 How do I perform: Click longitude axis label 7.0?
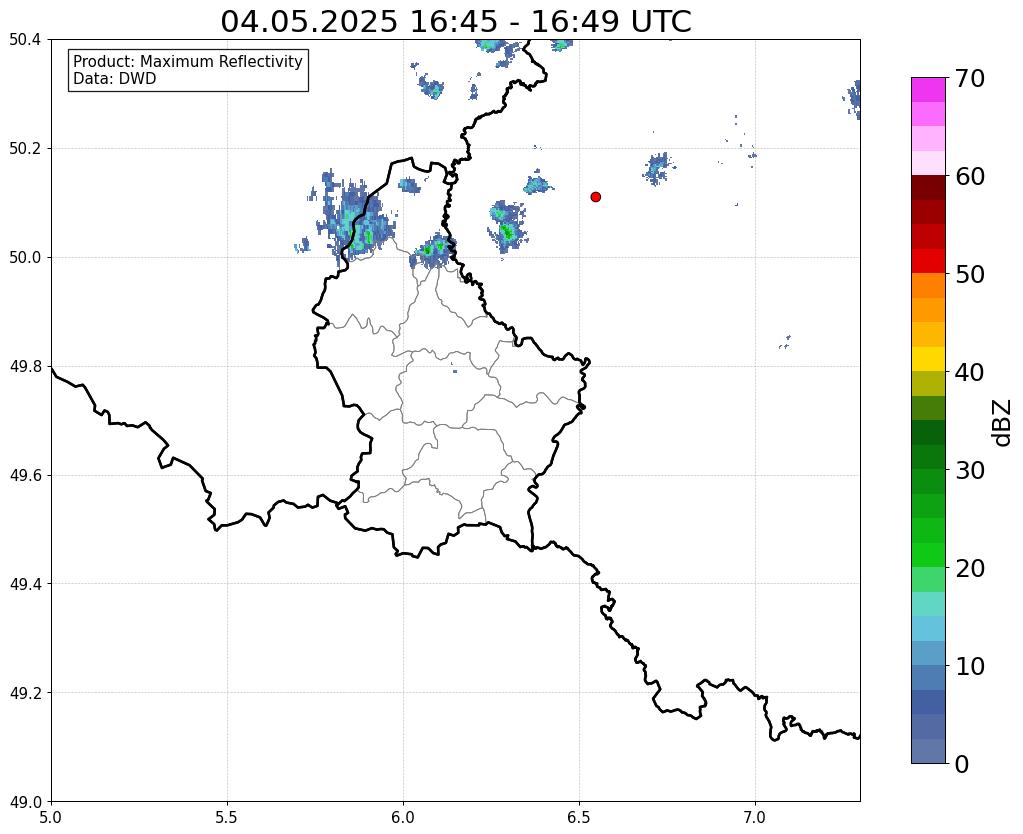pyautogui.click(x=755, y=818)
